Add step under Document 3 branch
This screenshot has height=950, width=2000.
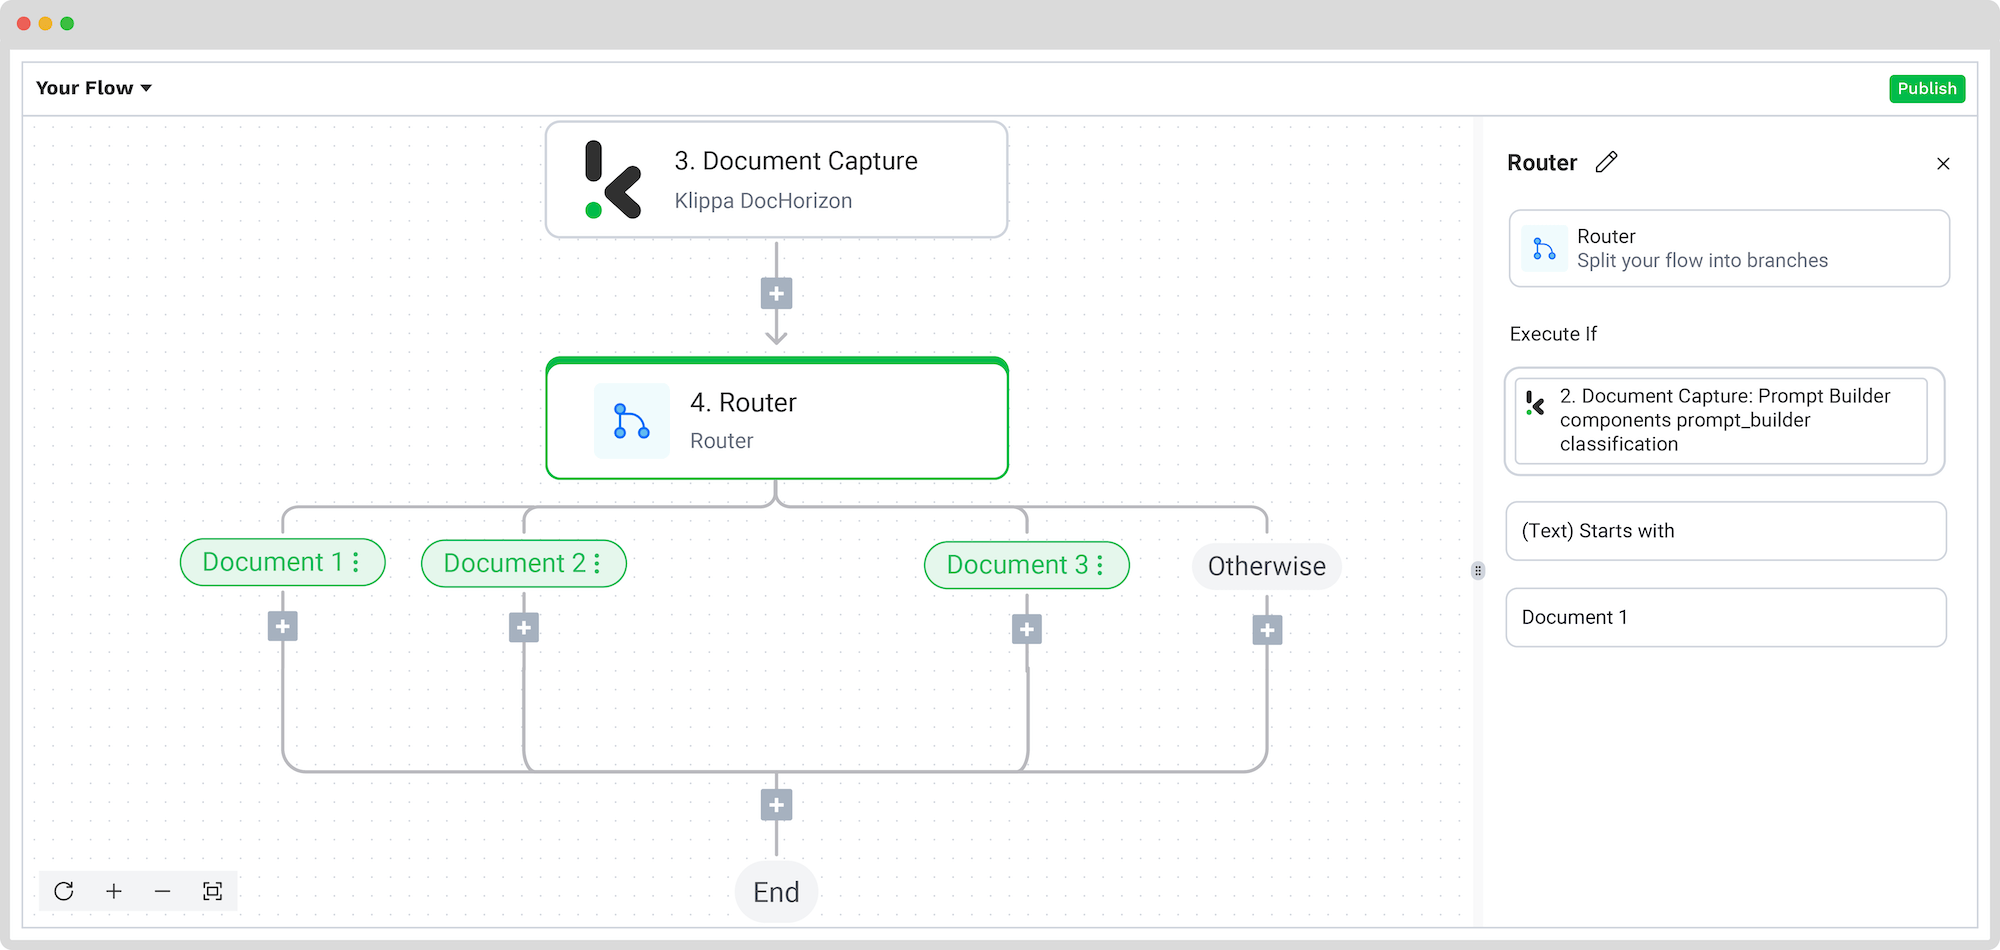pos(1027,630)
